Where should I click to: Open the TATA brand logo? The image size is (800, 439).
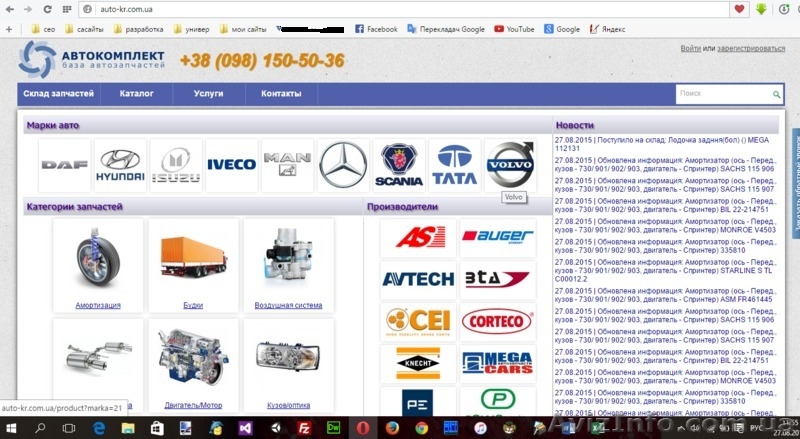[455, 165]
